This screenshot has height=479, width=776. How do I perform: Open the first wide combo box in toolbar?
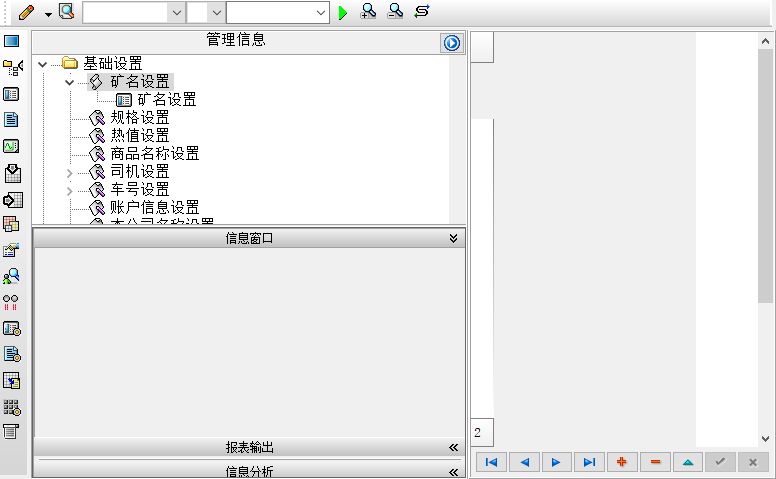(x=134, y=13)
